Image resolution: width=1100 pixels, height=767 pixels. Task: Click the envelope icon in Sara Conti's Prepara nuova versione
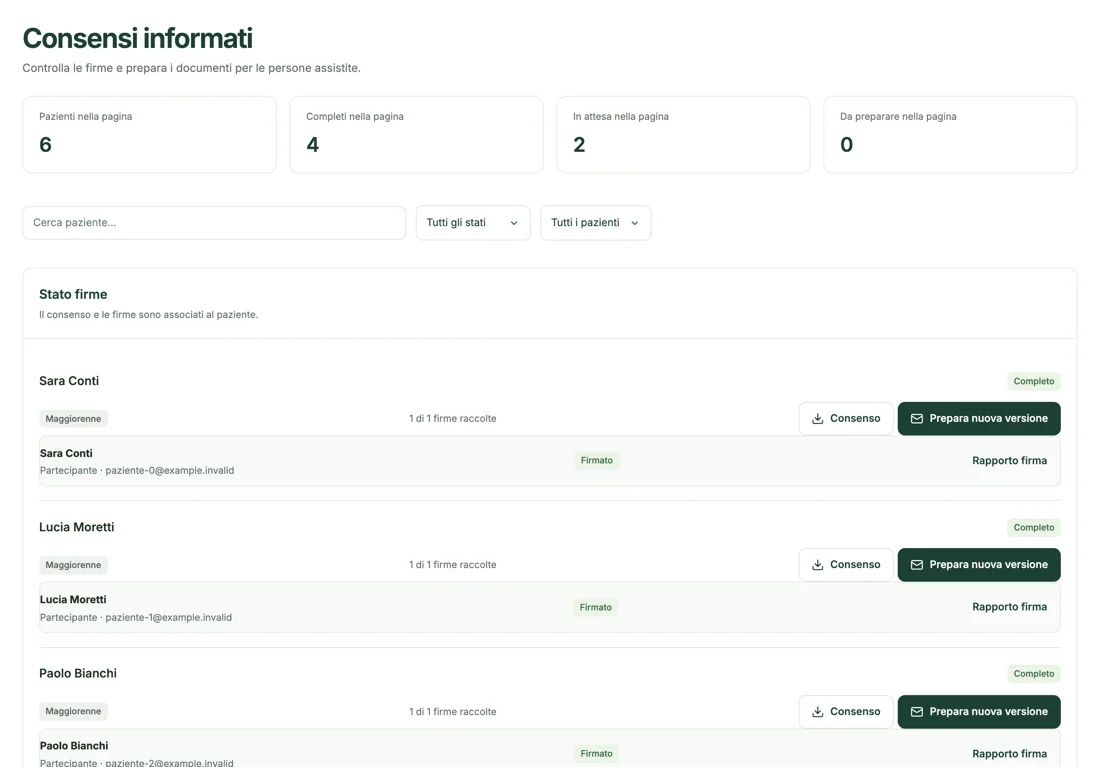tap(916, 419)
